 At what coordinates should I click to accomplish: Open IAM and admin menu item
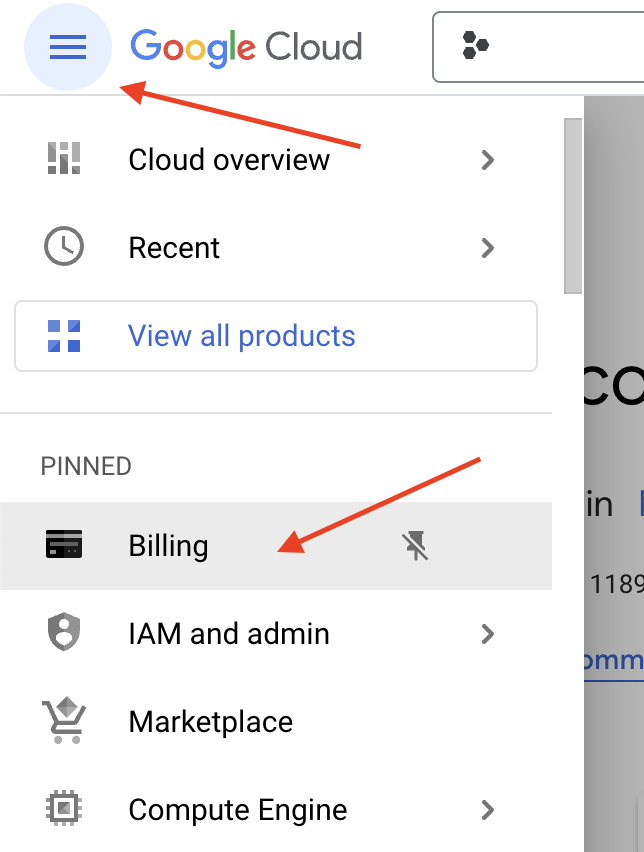pyautogui.click(x=276, y=634)
